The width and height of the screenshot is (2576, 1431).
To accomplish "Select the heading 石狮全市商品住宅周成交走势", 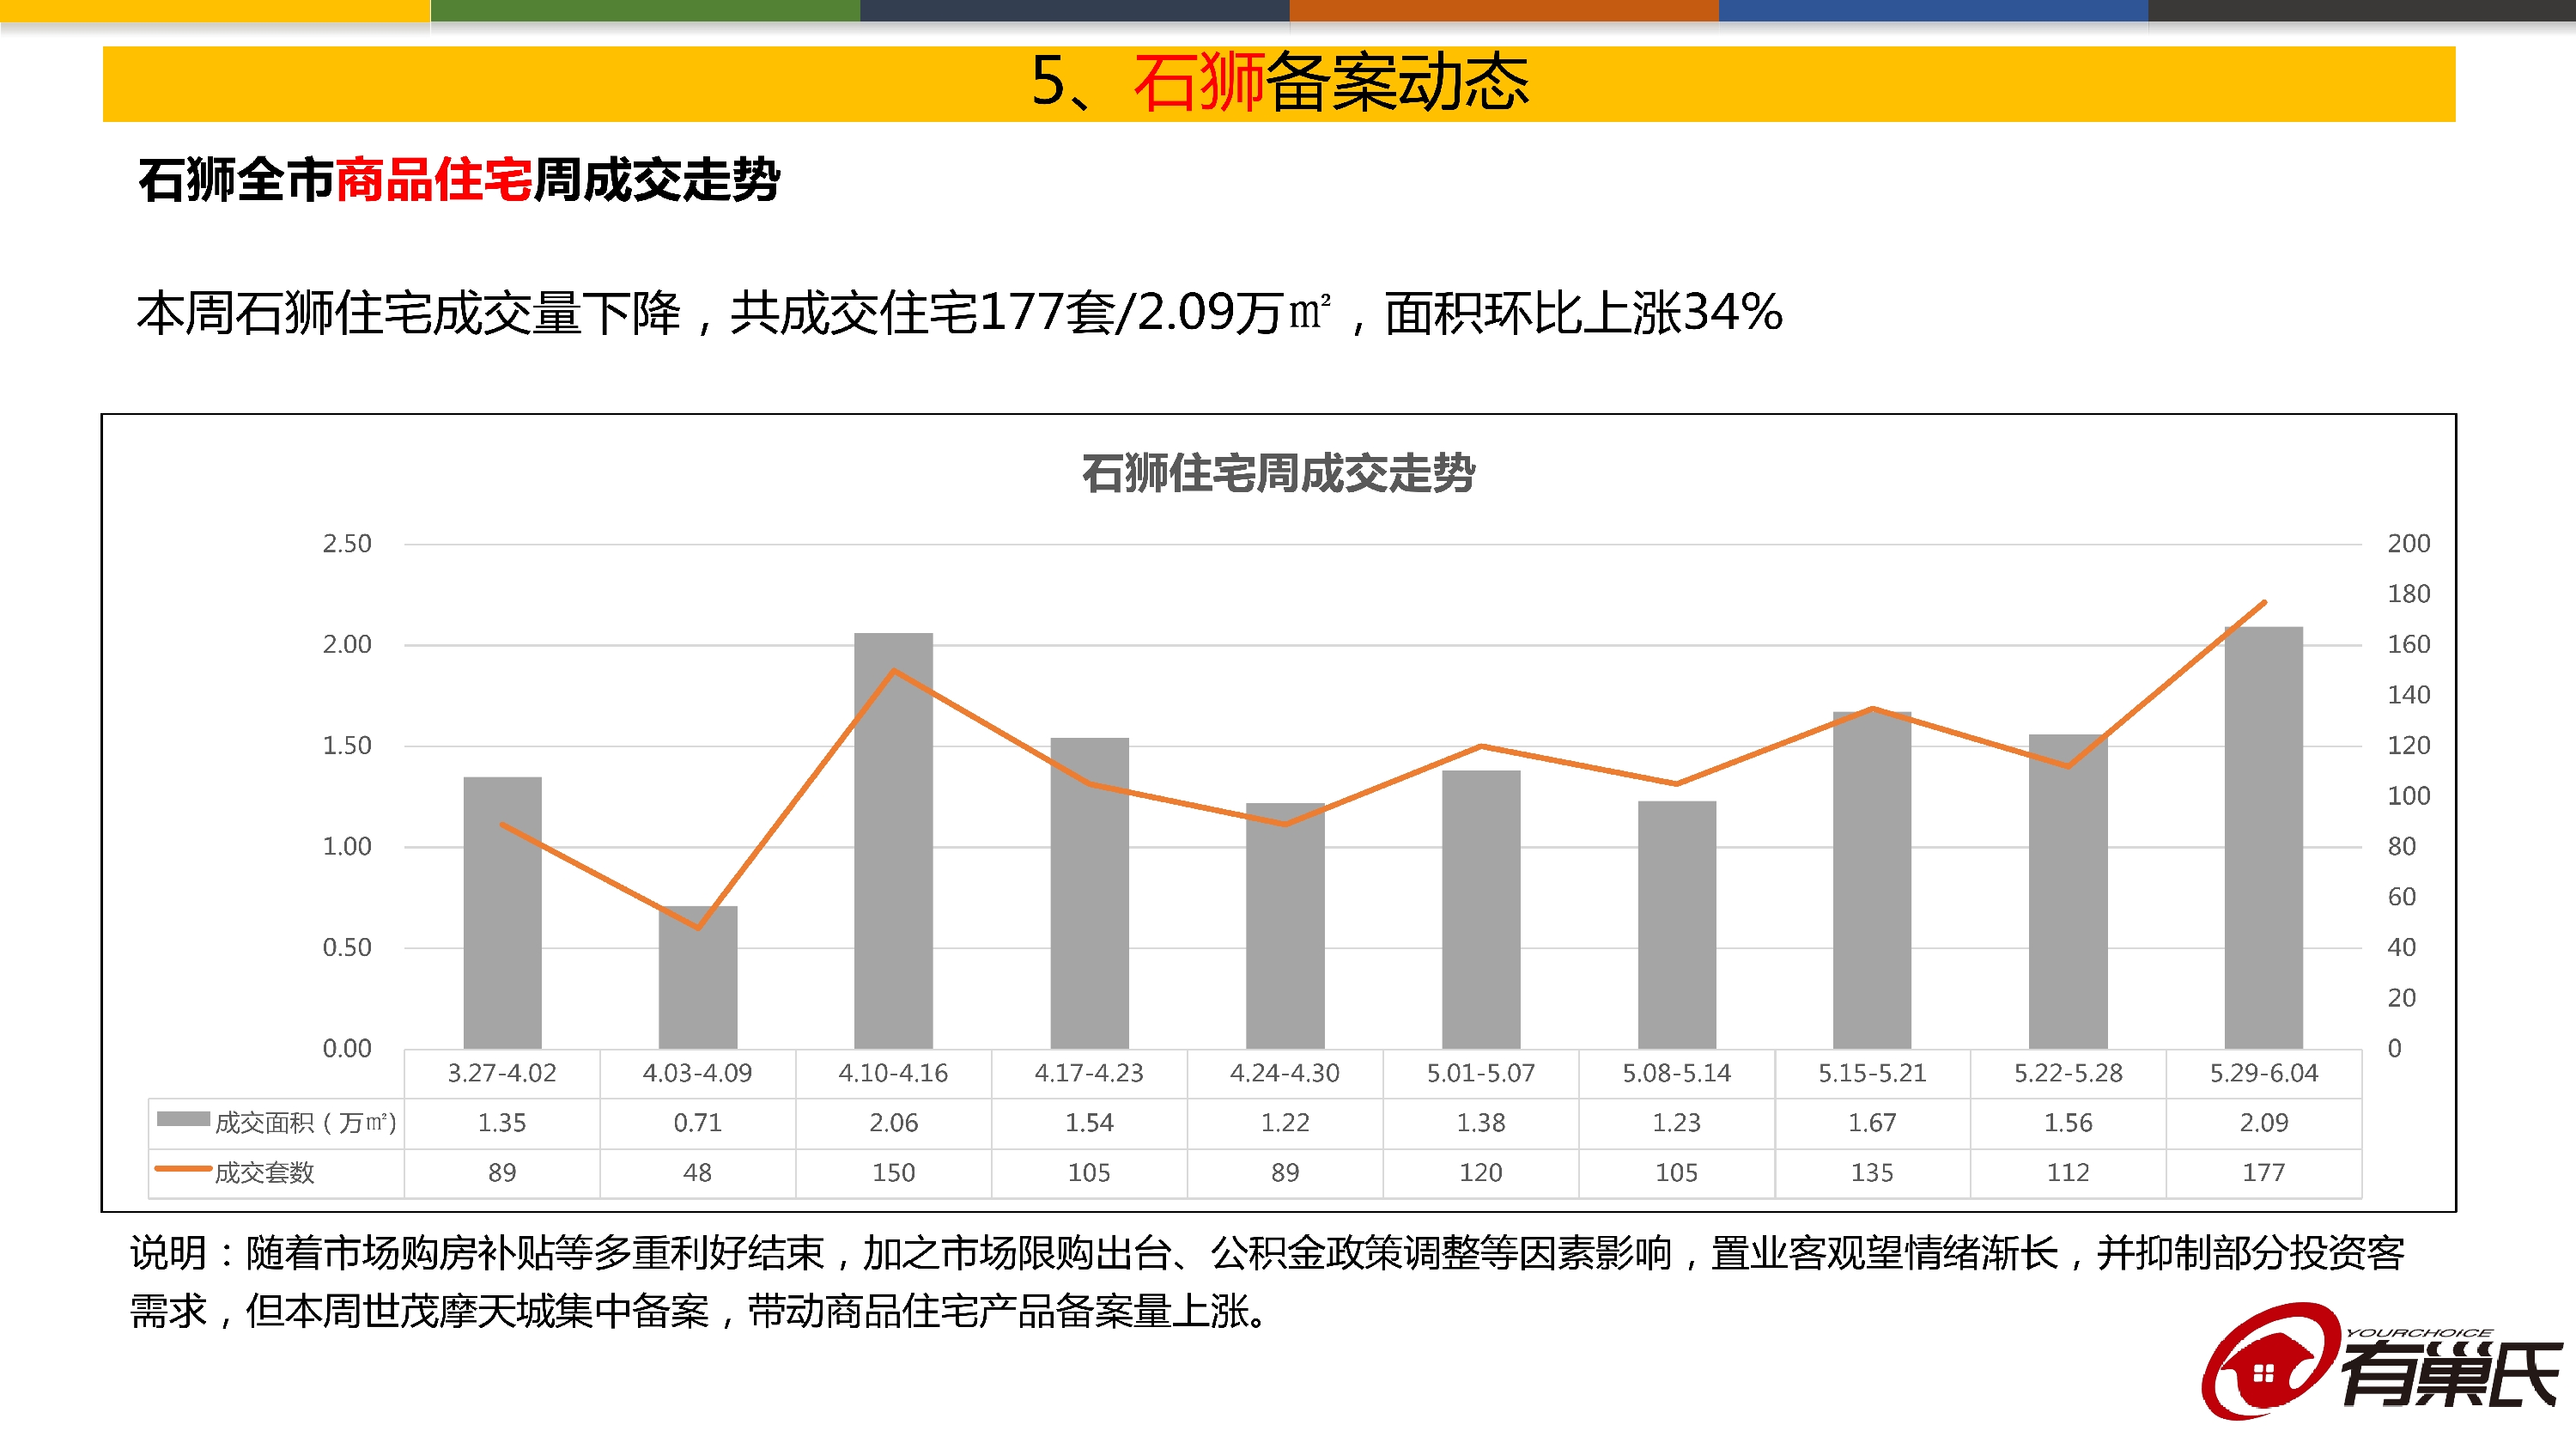I will pyautogui.click(x=459, y=180).
